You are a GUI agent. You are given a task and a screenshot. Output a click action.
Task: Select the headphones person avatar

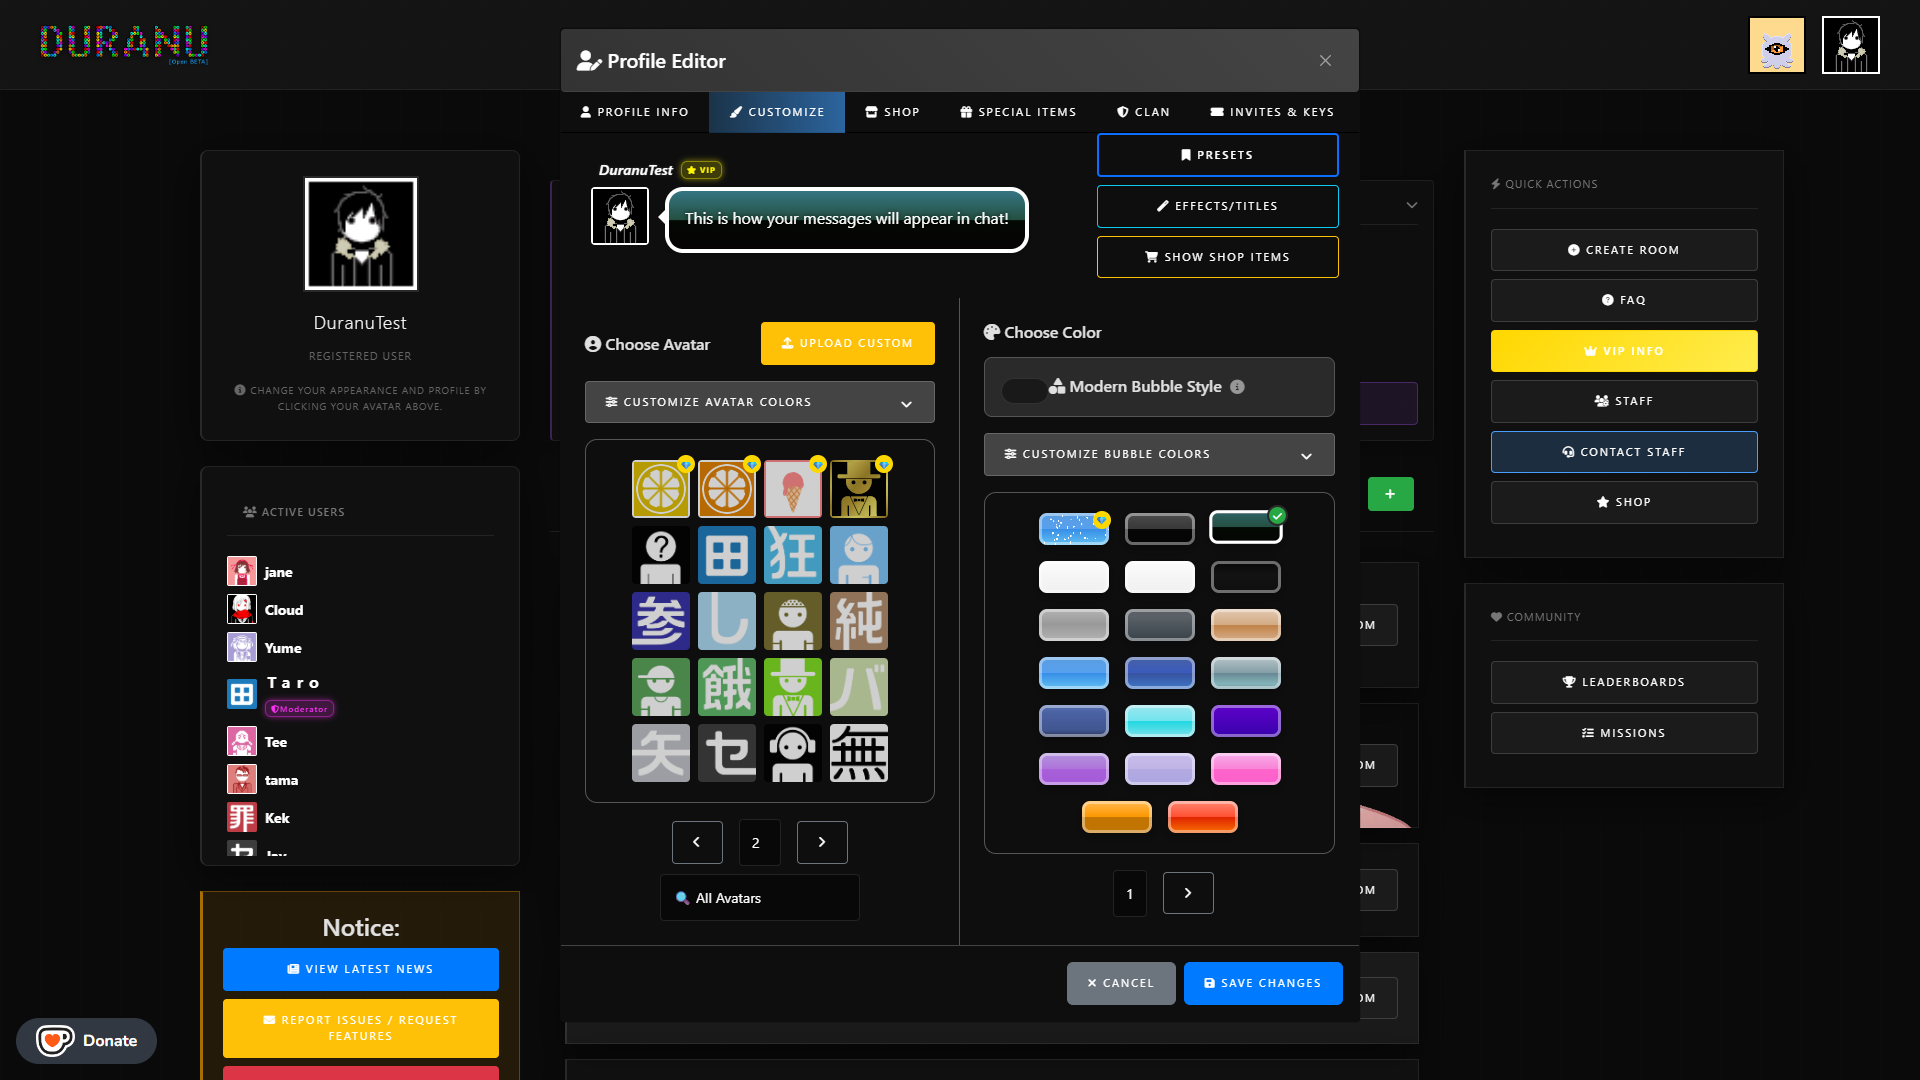pos(792,753)
